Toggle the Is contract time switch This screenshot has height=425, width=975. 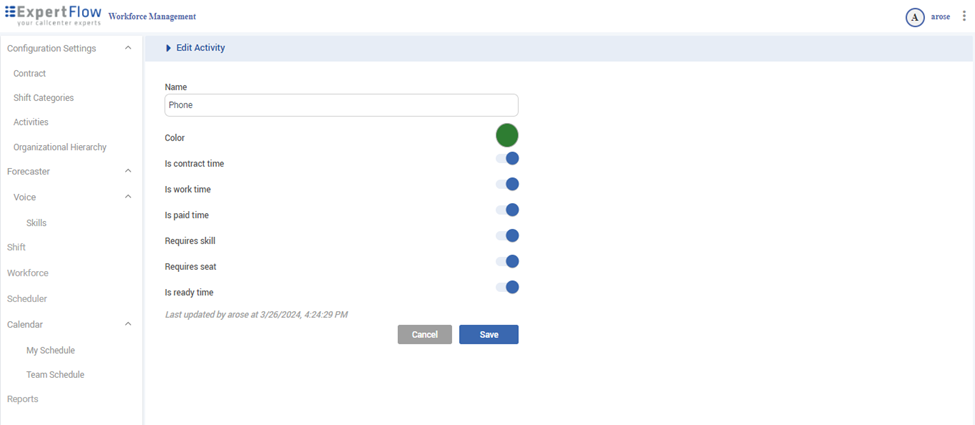click(508, 158)
